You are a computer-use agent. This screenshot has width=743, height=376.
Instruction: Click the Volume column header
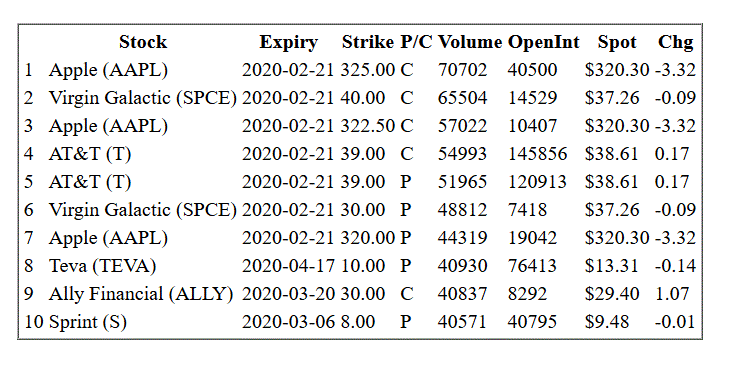470,42
